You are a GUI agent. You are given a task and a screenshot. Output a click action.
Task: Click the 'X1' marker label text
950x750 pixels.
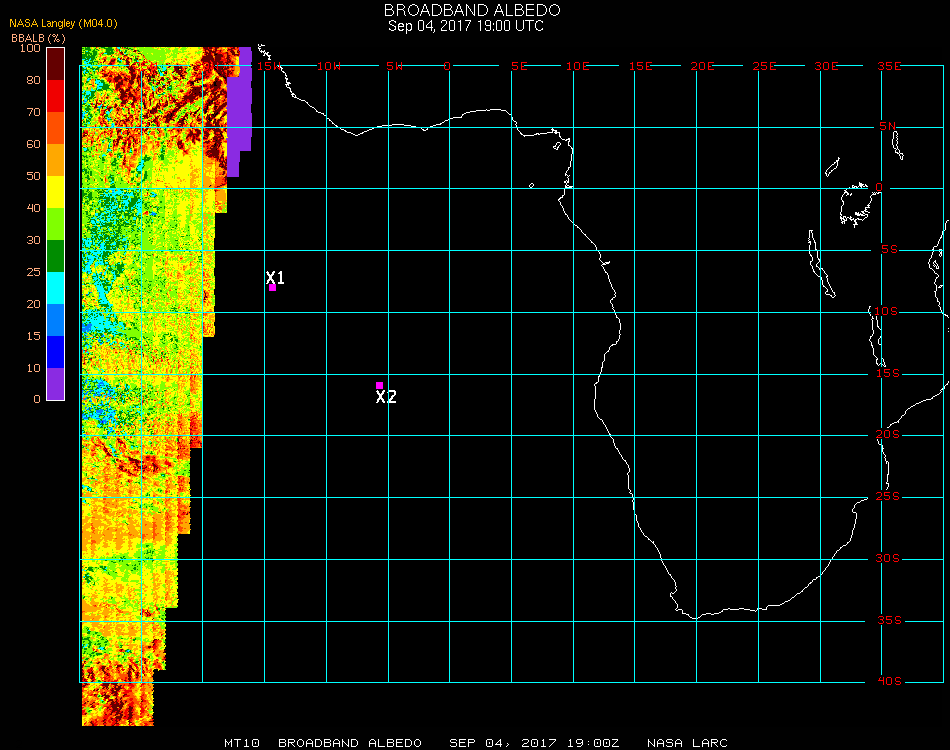tap(275, 277)
